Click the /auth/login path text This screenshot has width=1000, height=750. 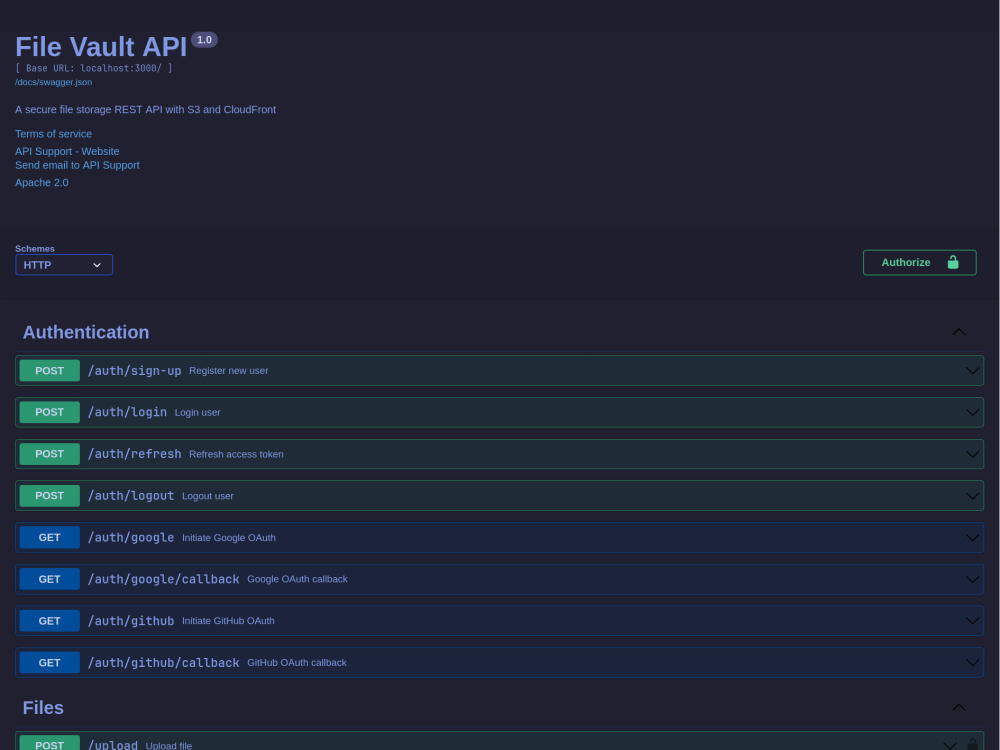[x=128, y=412]
